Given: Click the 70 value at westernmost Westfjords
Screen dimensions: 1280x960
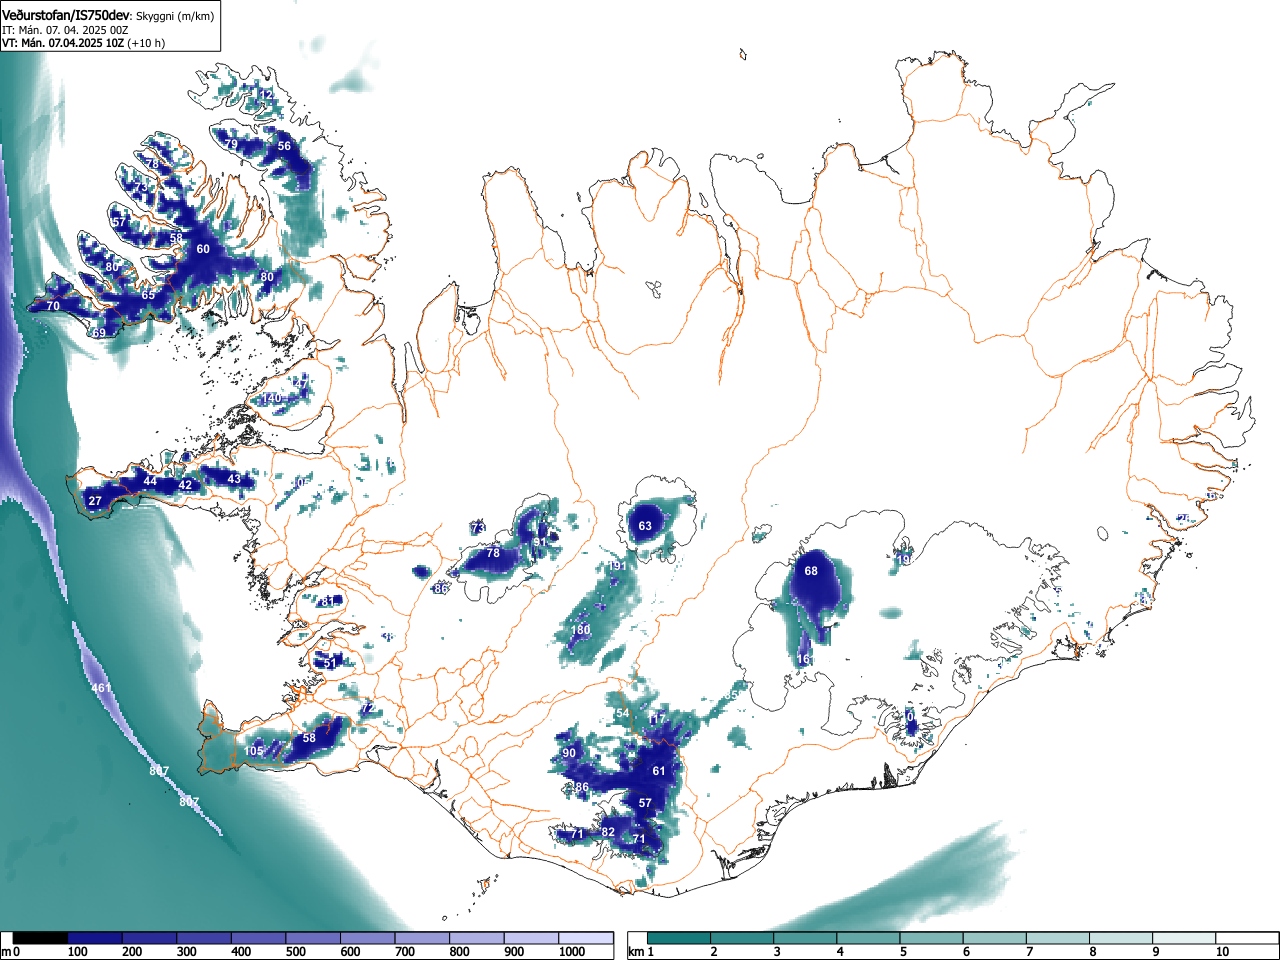Looking at the screenshot, I should click(53, 306).
